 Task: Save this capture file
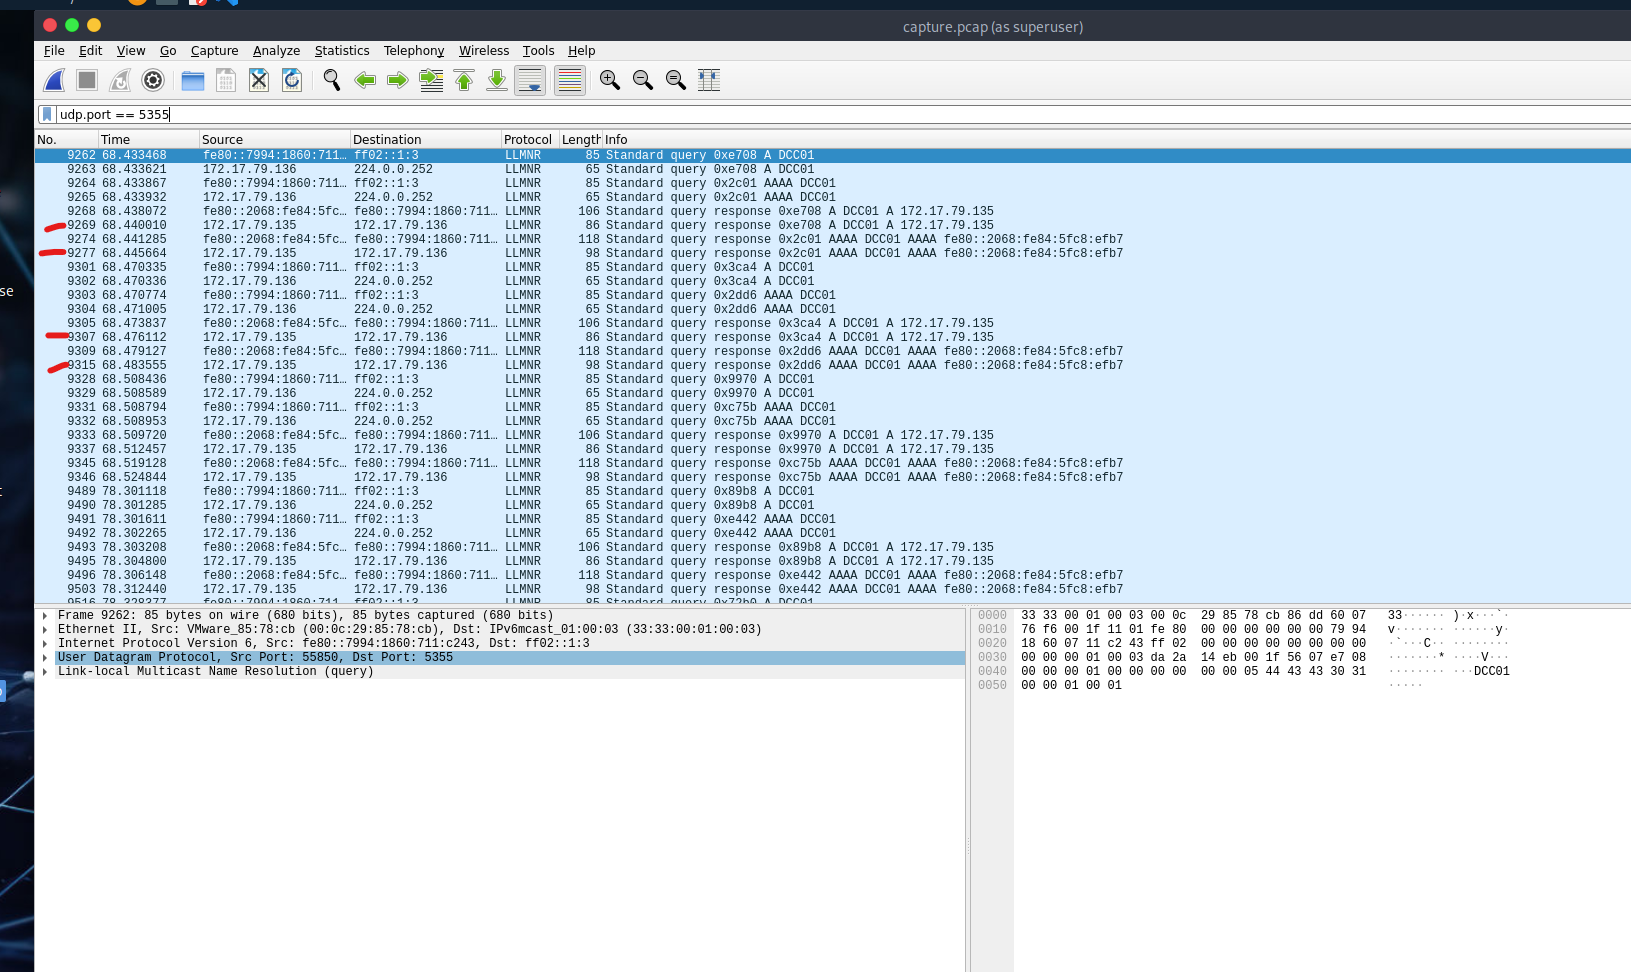click(x=226, y=80)
